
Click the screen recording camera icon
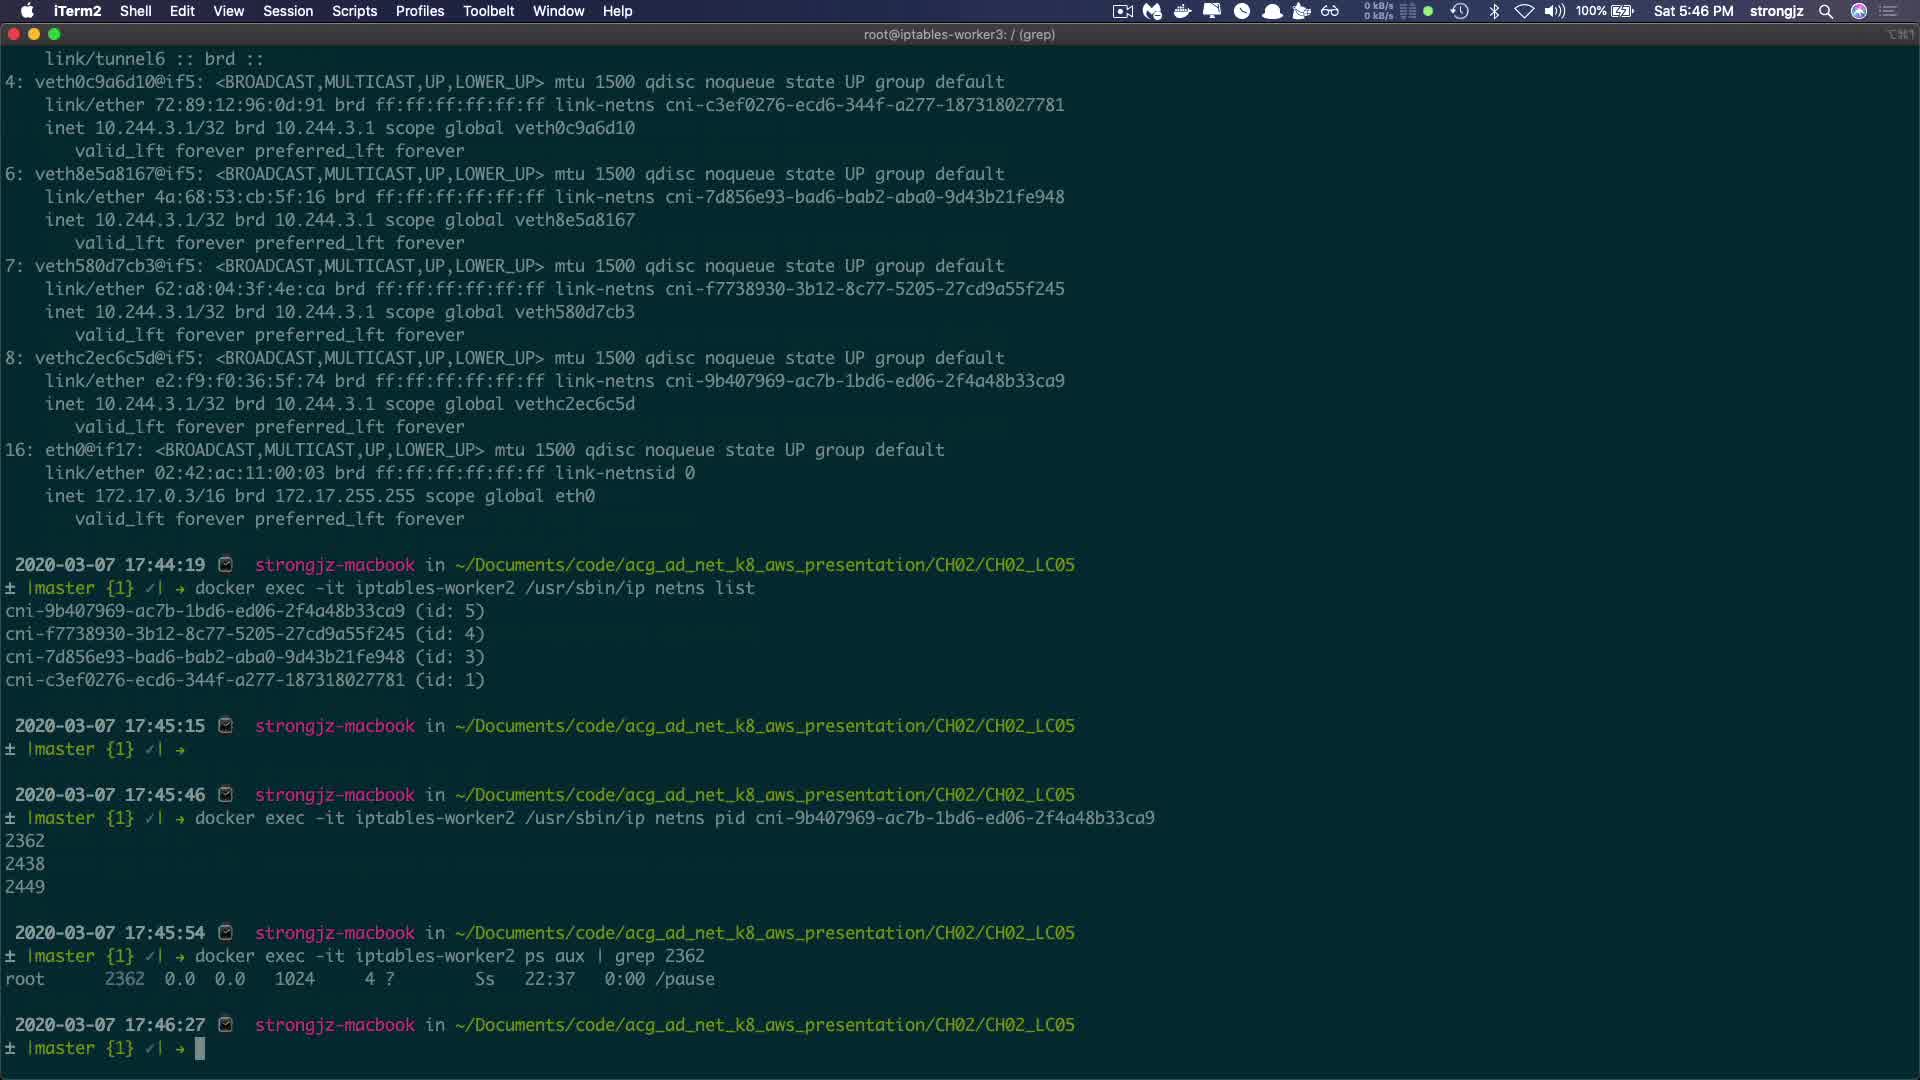pos(1122,11)
